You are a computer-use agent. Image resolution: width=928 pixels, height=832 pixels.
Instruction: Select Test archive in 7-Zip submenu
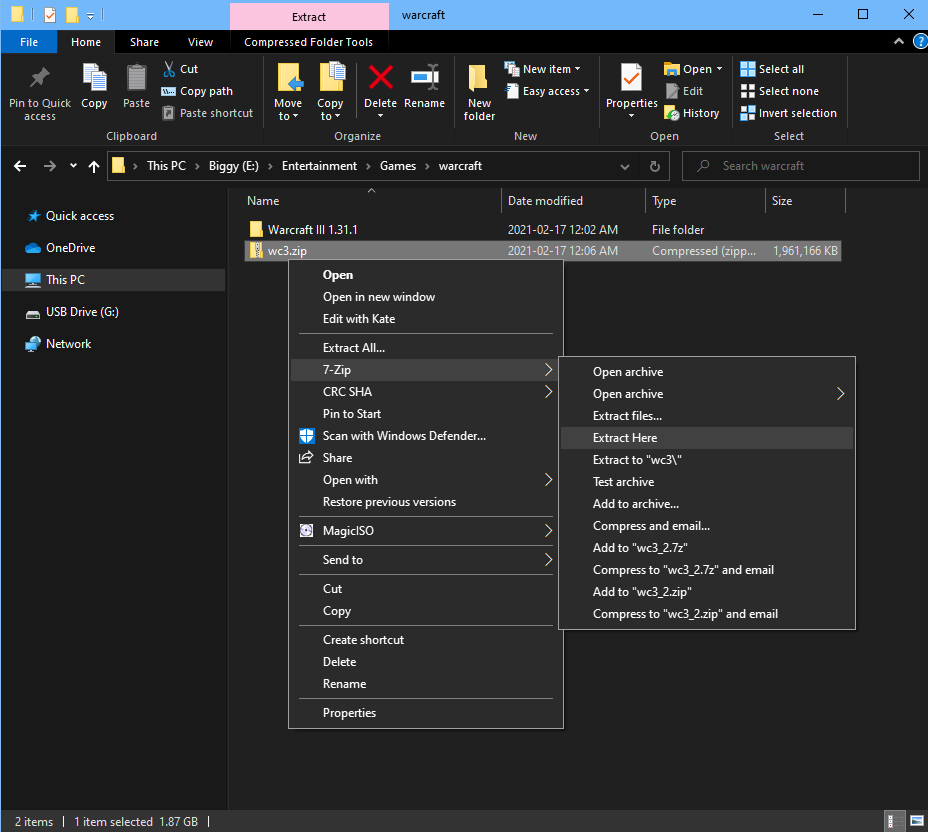coord(707,482)
